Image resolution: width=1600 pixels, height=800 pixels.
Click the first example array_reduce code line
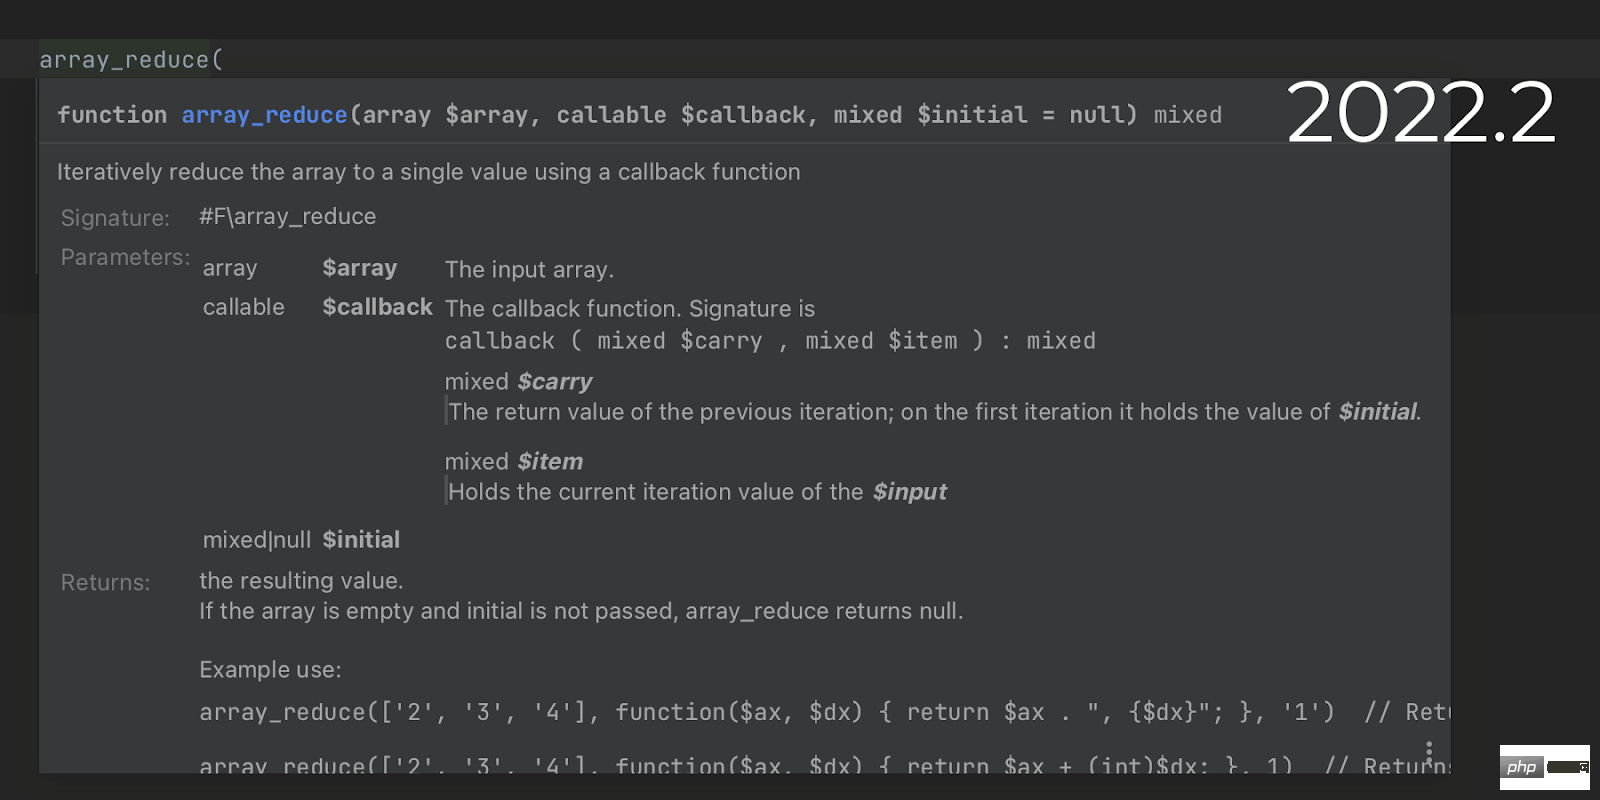coord(700,712)
